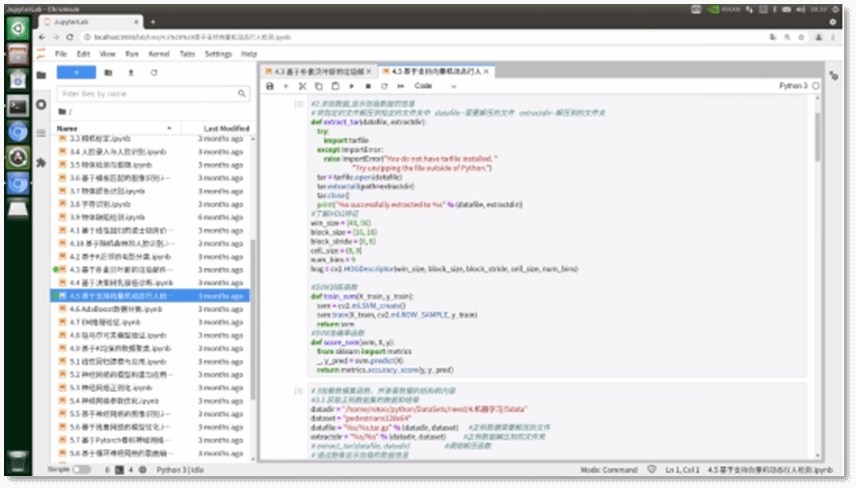This screenshot has width=856, height=488.
Task: Select the 4.4 notebook file
Action: 150,283
